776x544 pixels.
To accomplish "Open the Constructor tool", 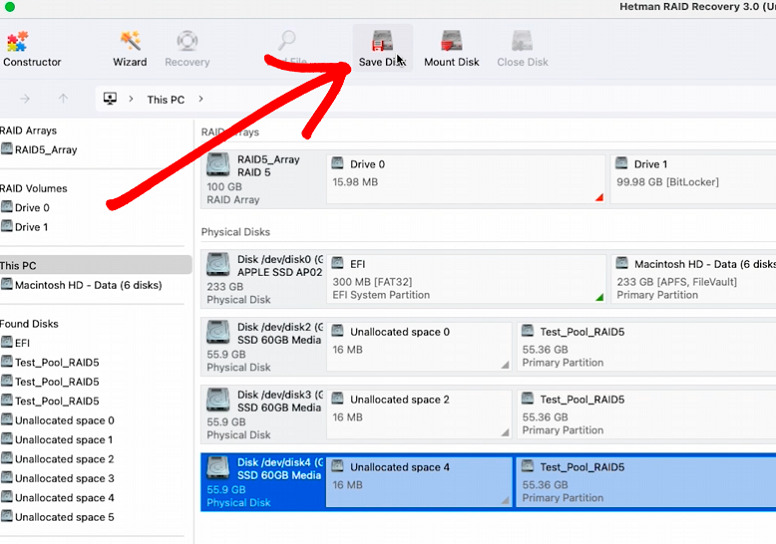I will tap(32, 49).
